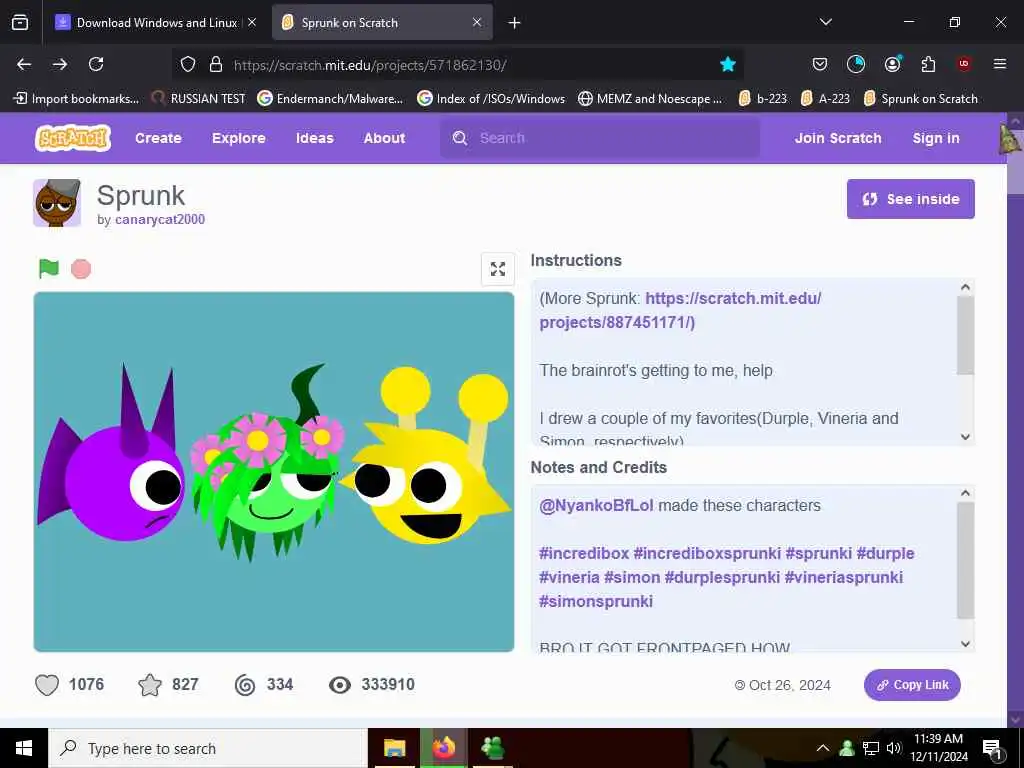Open the Import bookmarks bookmark
Image resolution: width=1024 pixels, height=768 pixels.
[76, 99]
